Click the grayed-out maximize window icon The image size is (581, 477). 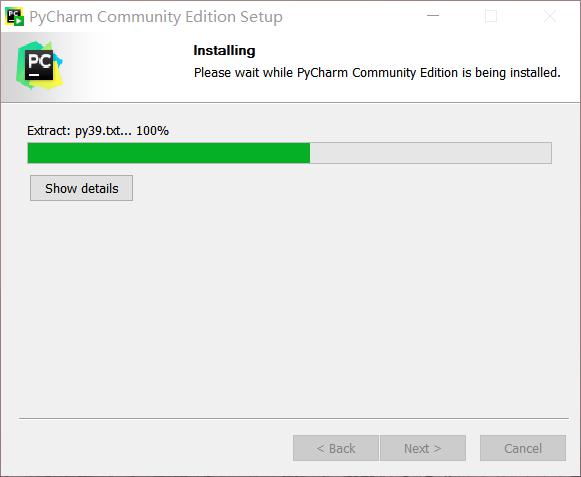(491, 16)
